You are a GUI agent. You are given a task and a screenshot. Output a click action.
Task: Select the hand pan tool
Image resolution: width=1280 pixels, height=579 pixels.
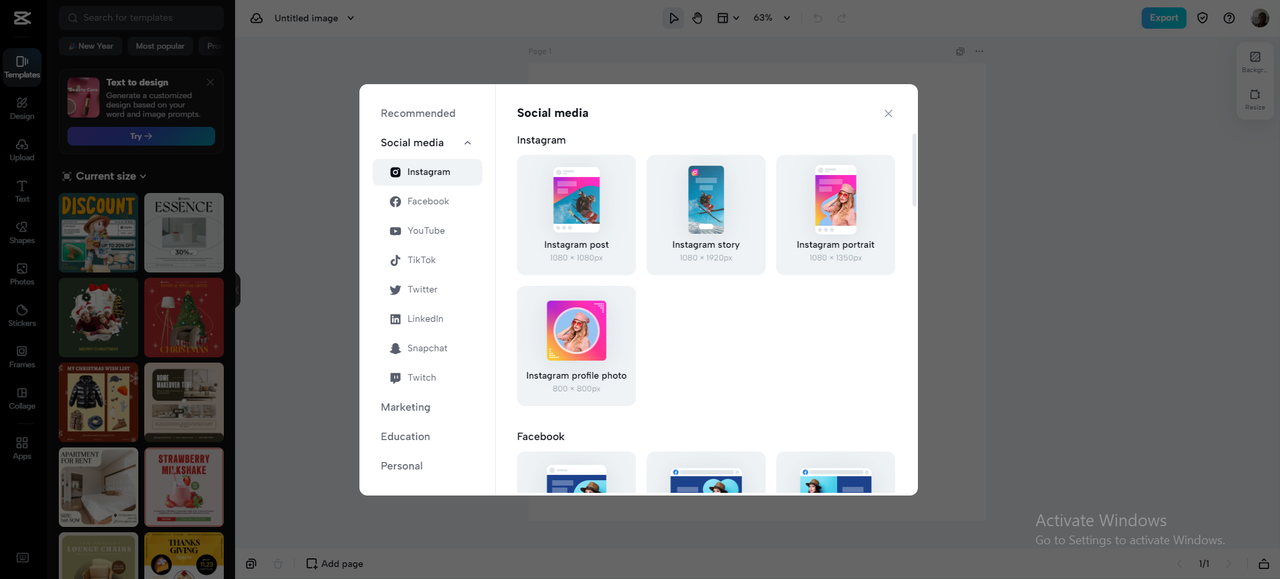(x=697, y=18)
